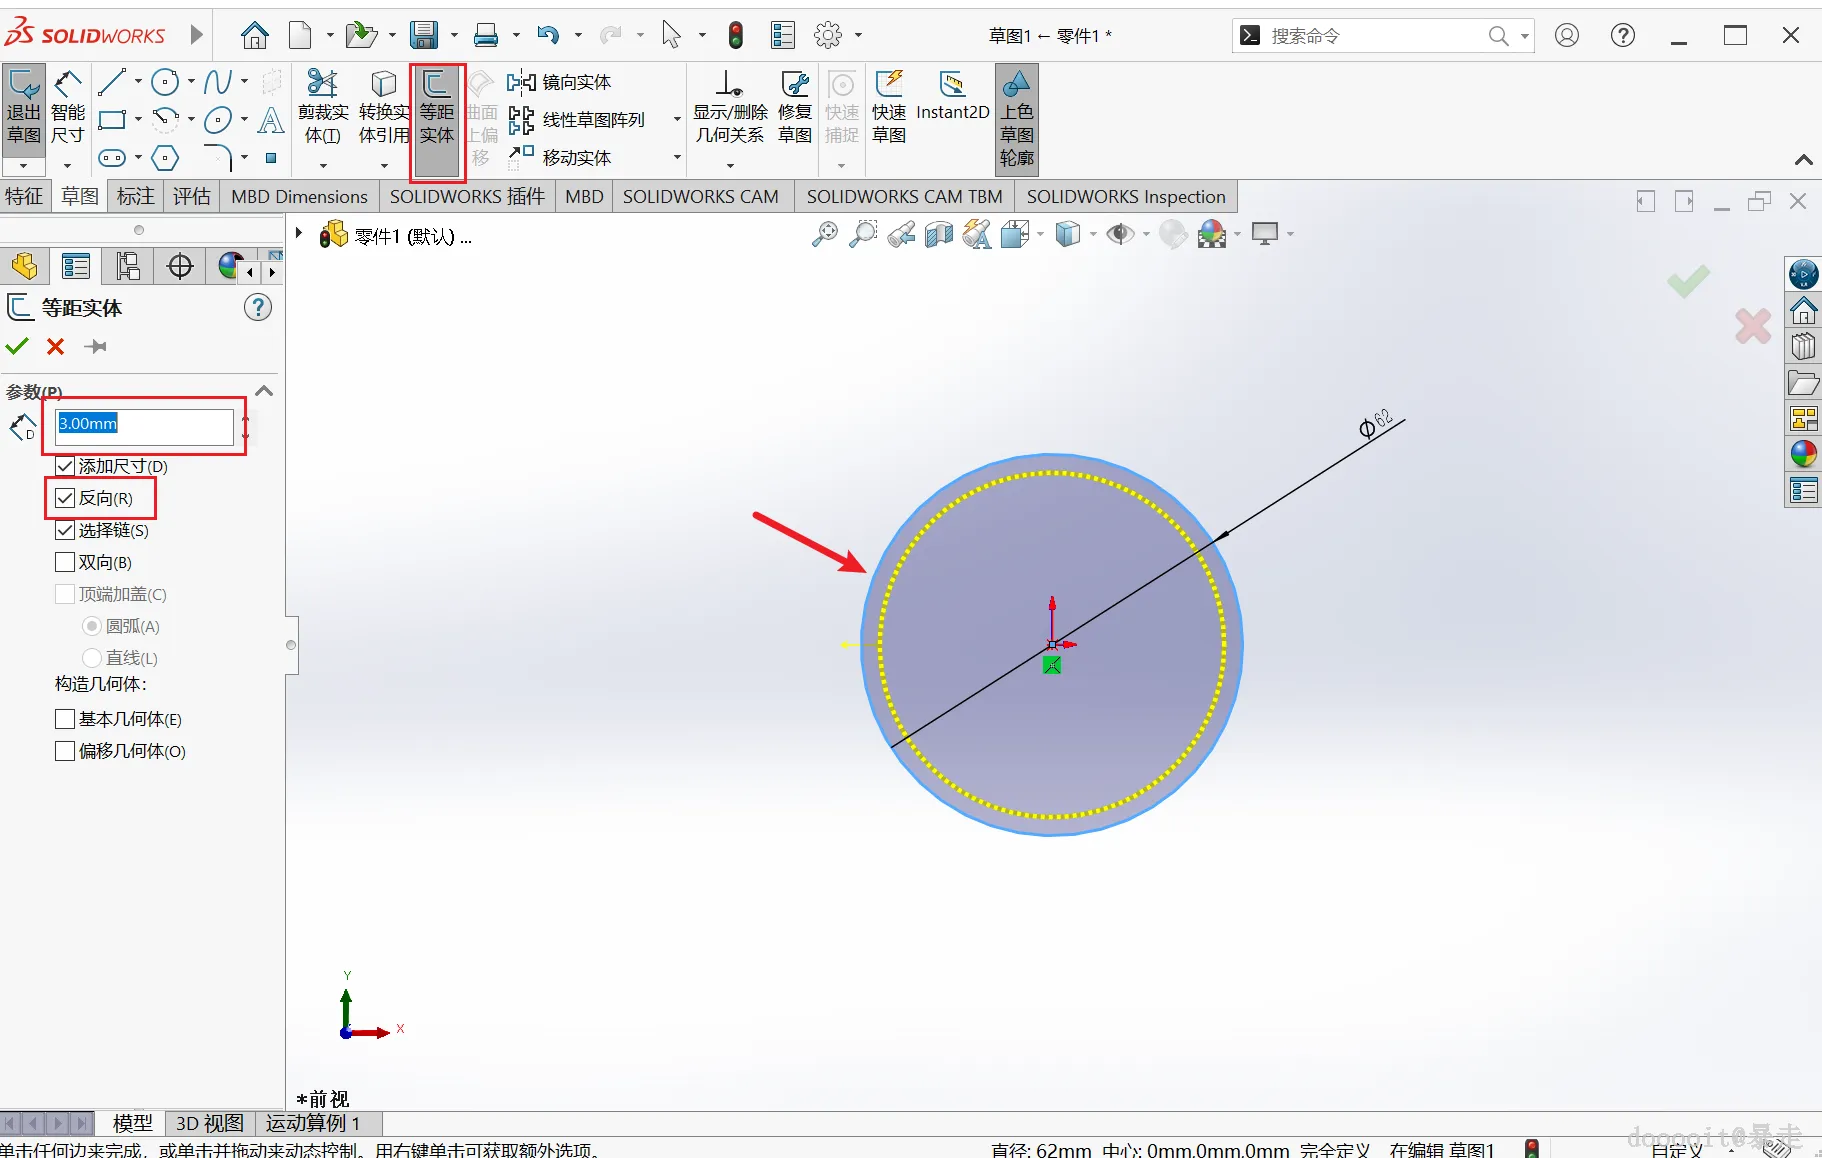Open the SOLIDWORKS CAM tab
The width and height of the screenshot is (1822, 1158).
point(700,196)
